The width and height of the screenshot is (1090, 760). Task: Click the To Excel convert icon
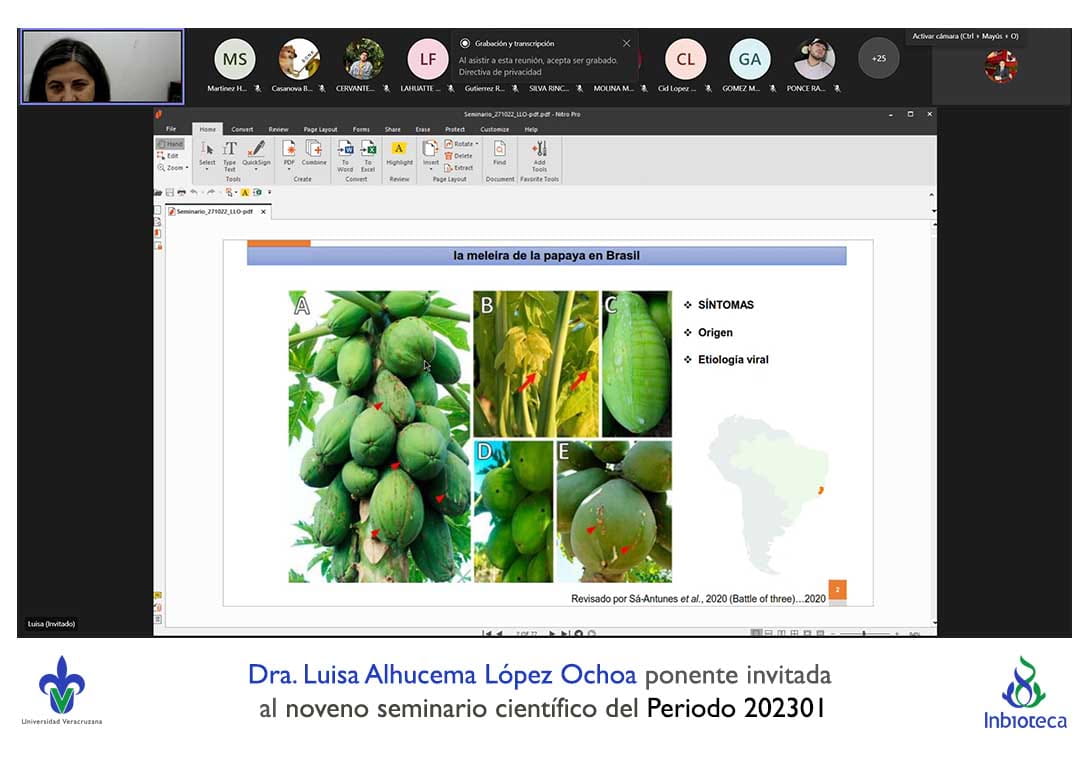[368, 153]
